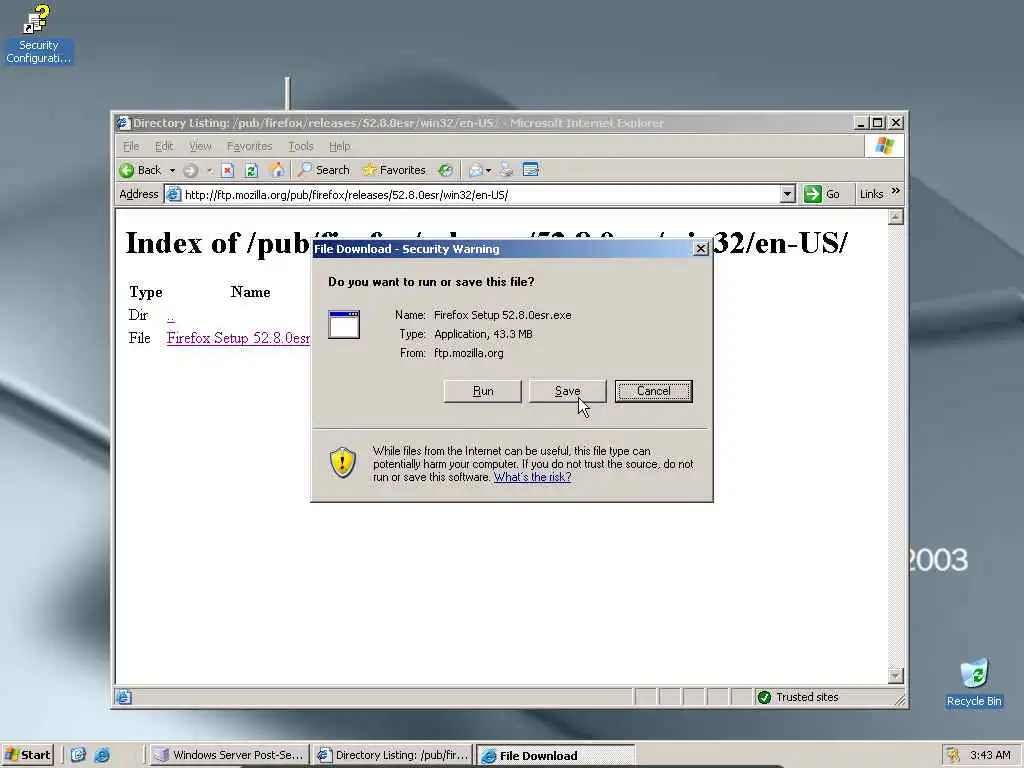Click the system tray security alert icon
The height and width of the screenshot is (768, 1024).
click(953, 755)
